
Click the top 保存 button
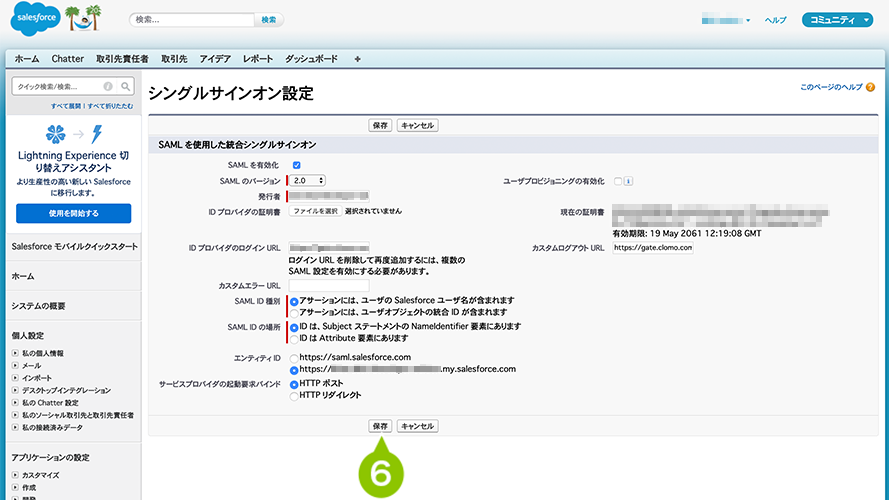click(380, 125)
